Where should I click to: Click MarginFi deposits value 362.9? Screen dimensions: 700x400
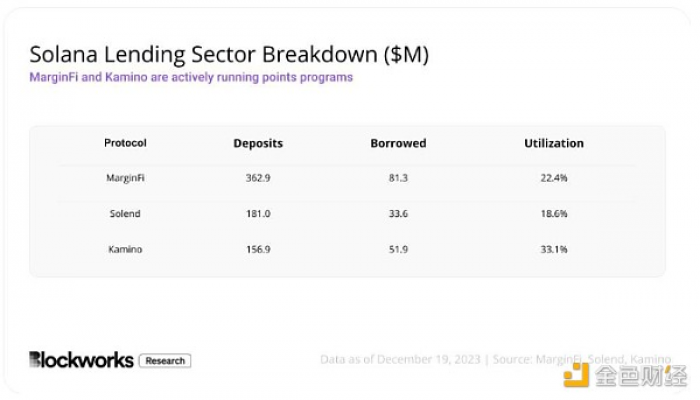pos(258,178)
